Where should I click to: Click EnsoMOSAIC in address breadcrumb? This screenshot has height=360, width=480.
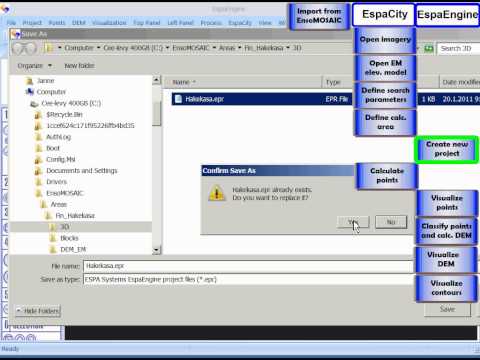click(191, 48)
